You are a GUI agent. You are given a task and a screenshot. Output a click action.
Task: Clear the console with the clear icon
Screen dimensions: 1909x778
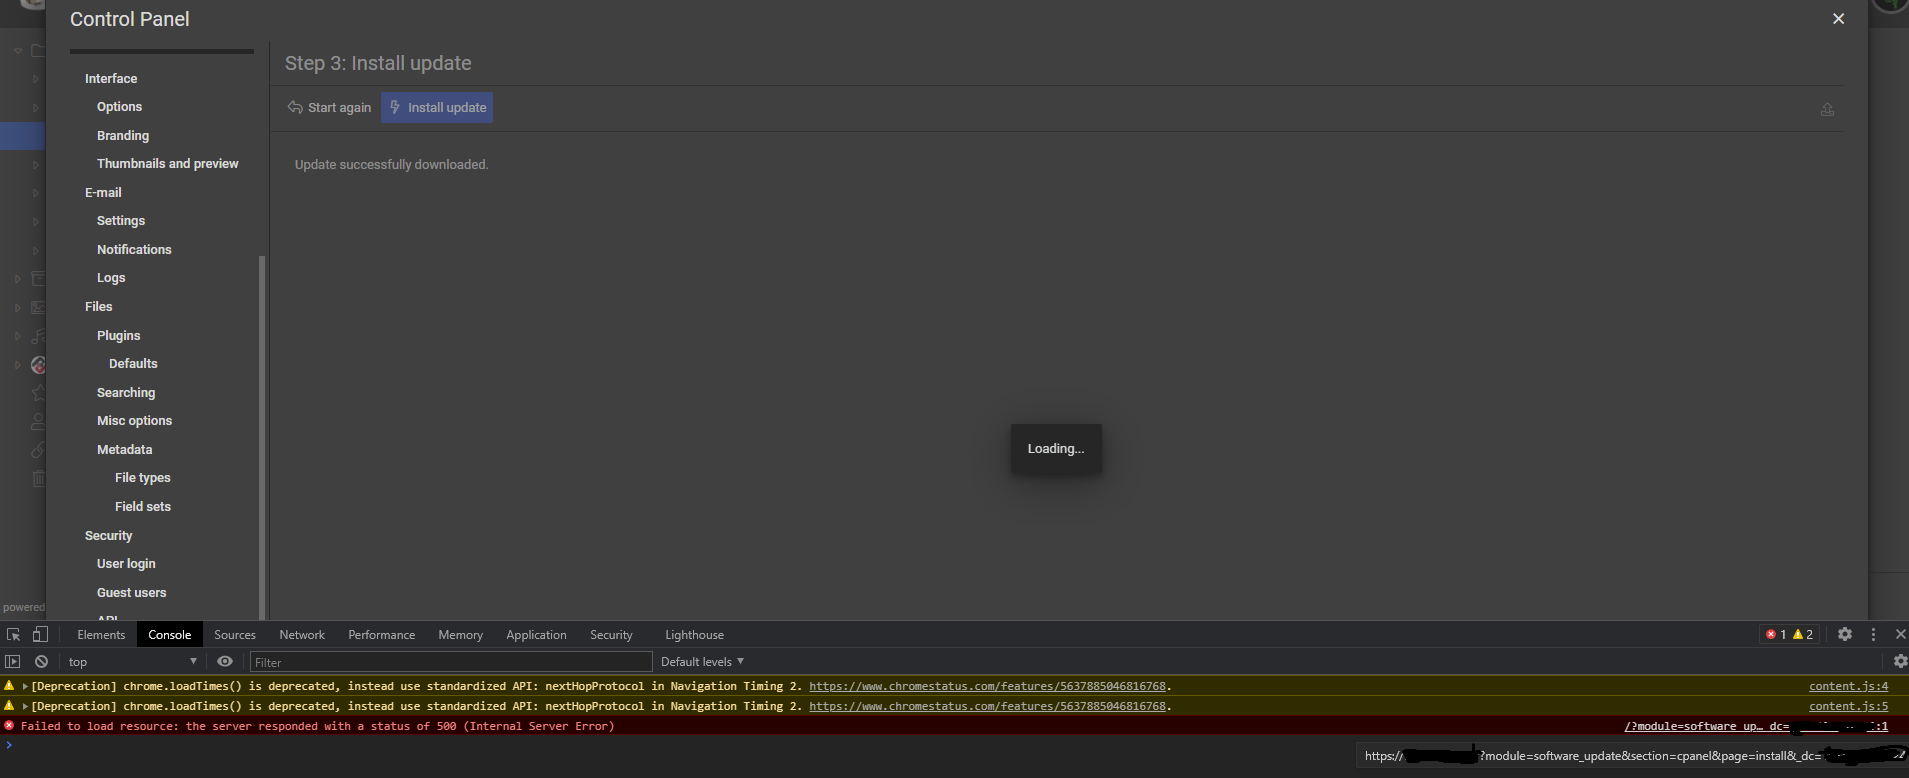coord(41,662)
